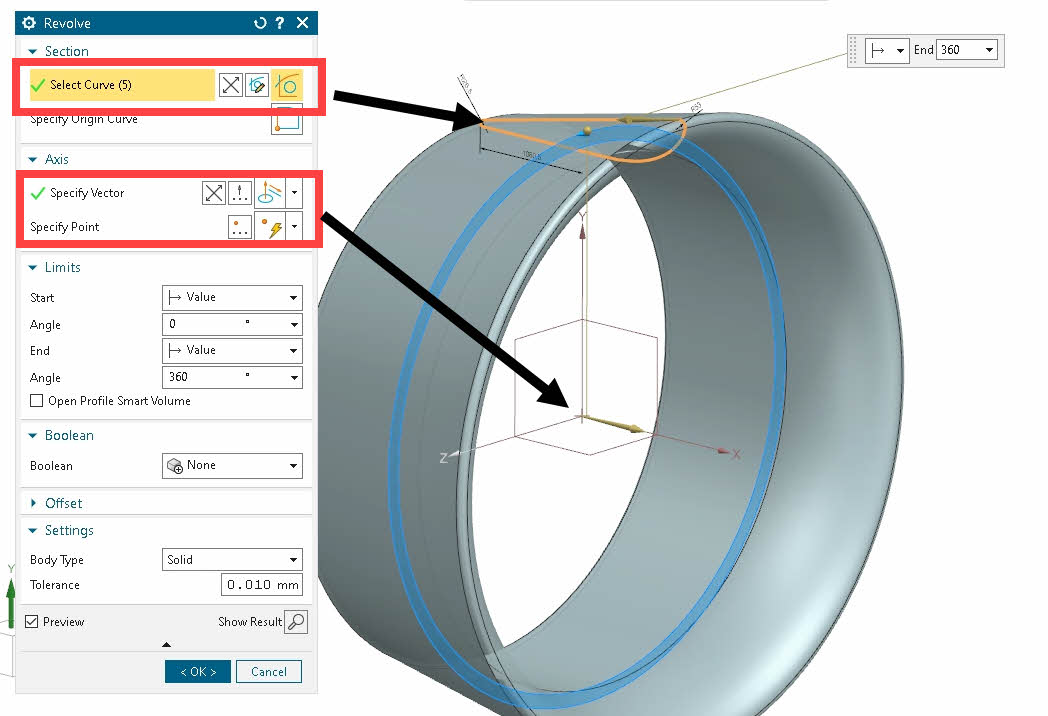Screen dimensions: 1048x716
Task: Select the curve editing icon beside Select Curve
Action: [257, 85]
